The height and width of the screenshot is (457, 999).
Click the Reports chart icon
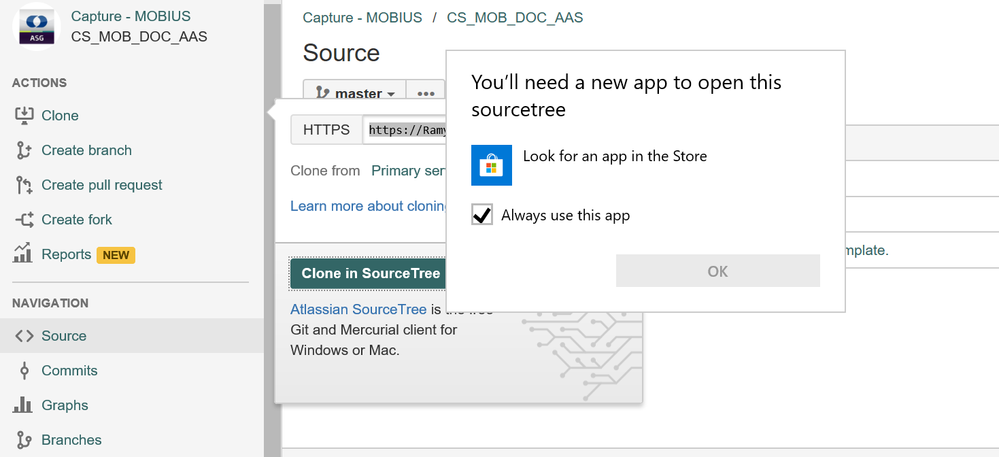[23, 253]
